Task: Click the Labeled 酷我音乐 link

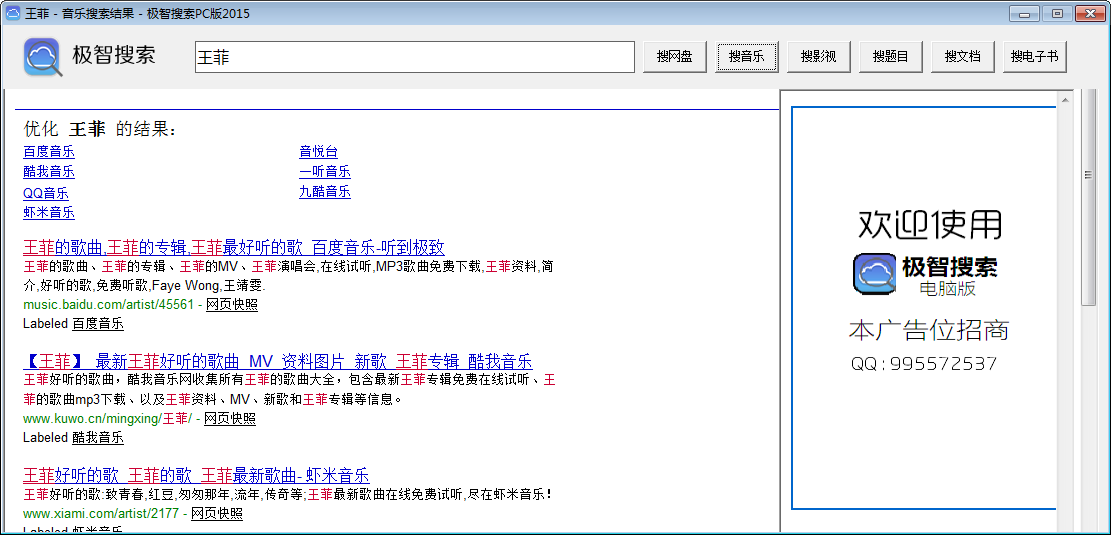Action: [x=98, y=438]
